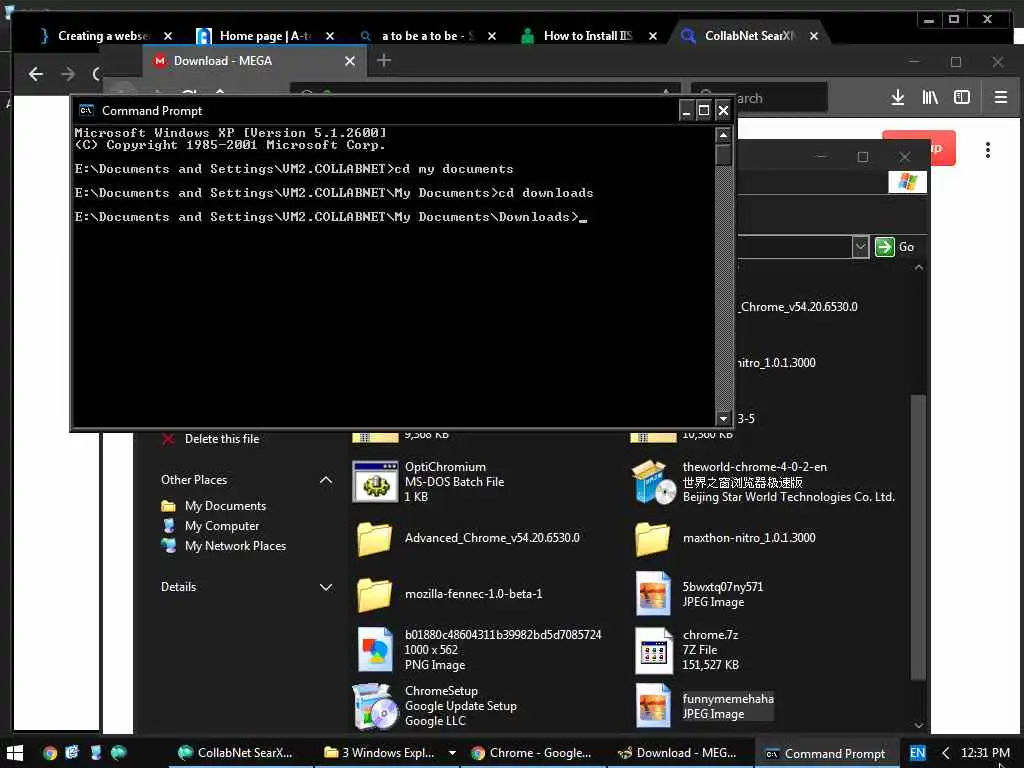Close the CollabNet SearX tab

(x=814, y=36)
